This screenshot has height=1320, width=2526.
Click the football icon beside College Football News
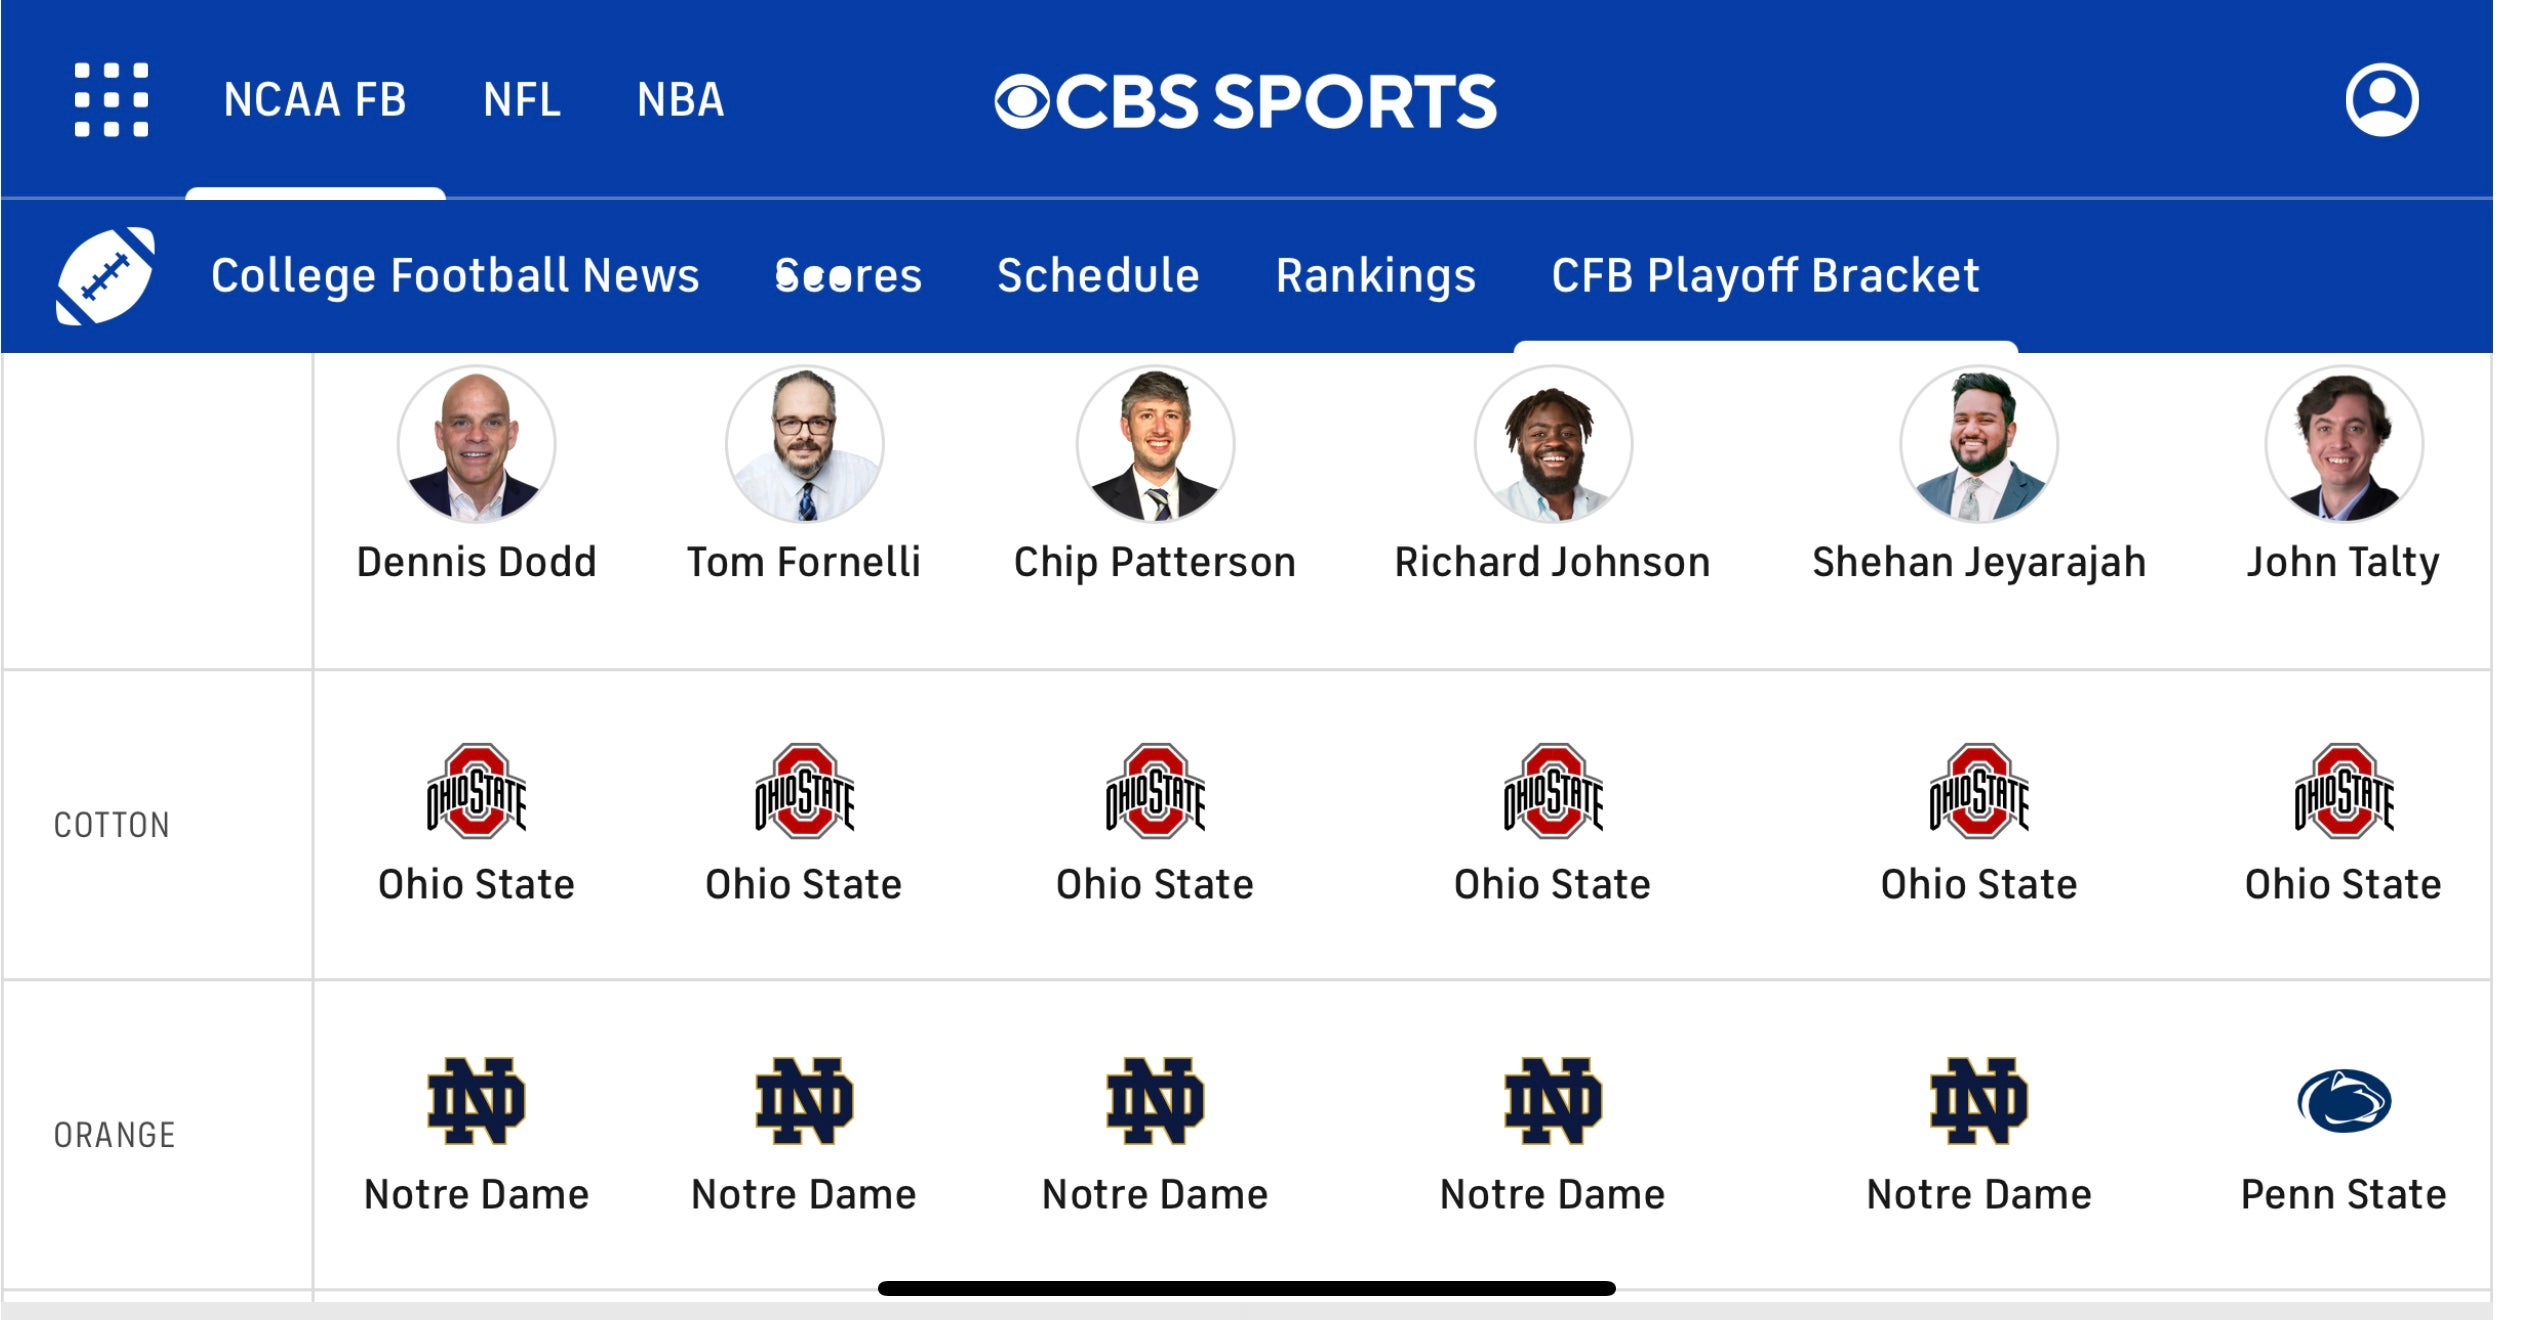(x=105, y=276)
